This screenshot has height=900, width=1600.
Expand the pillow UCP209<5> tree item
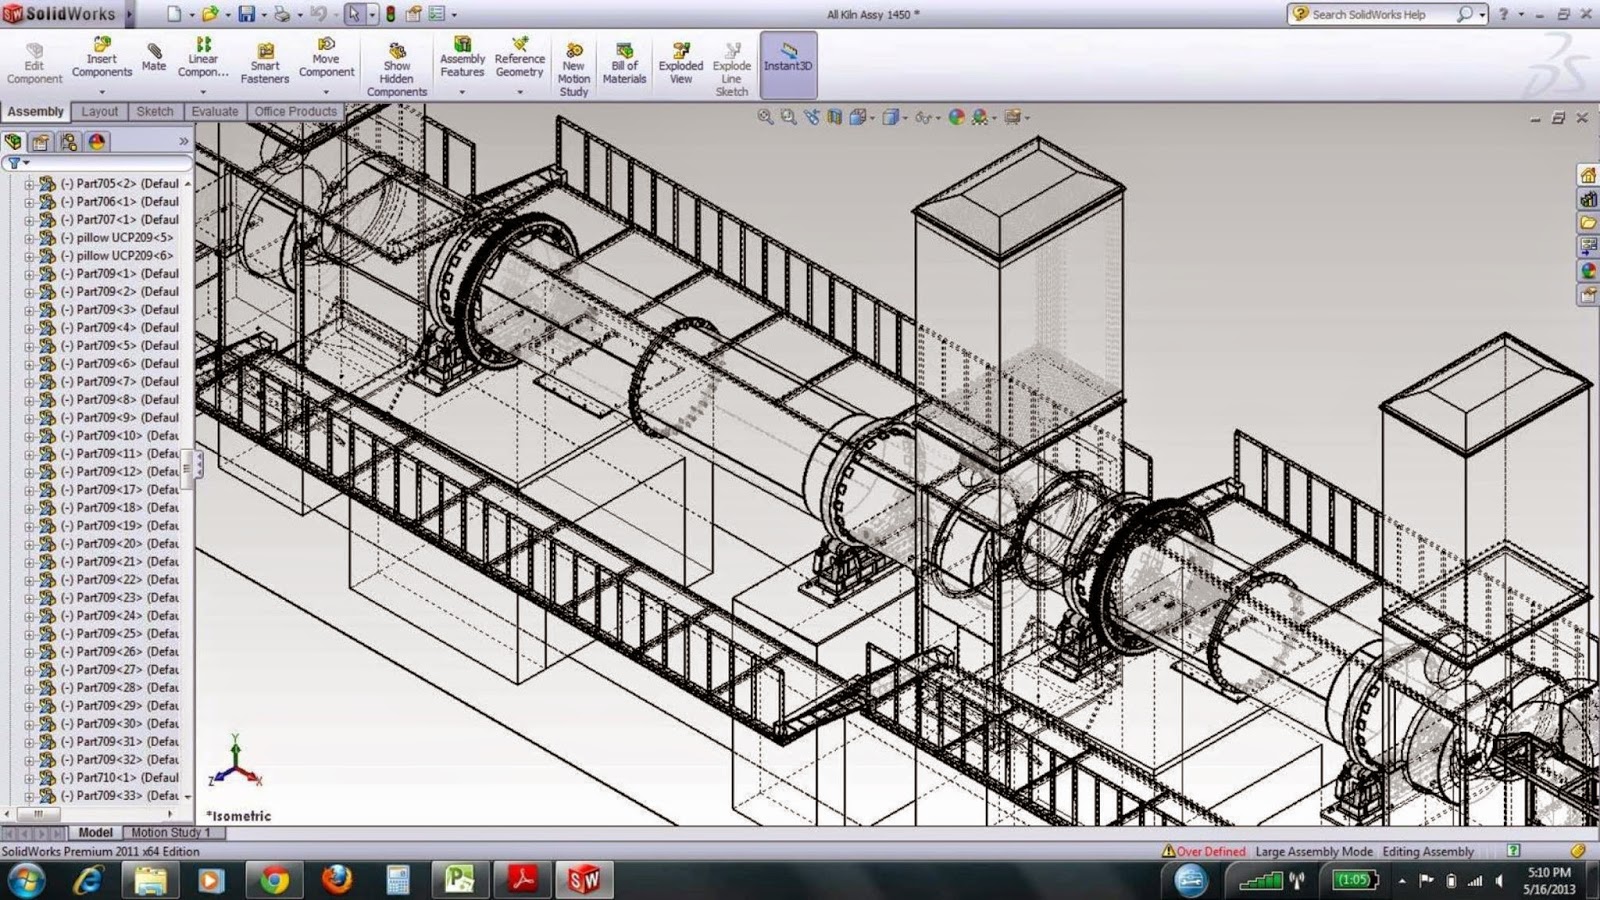[30, 238]
